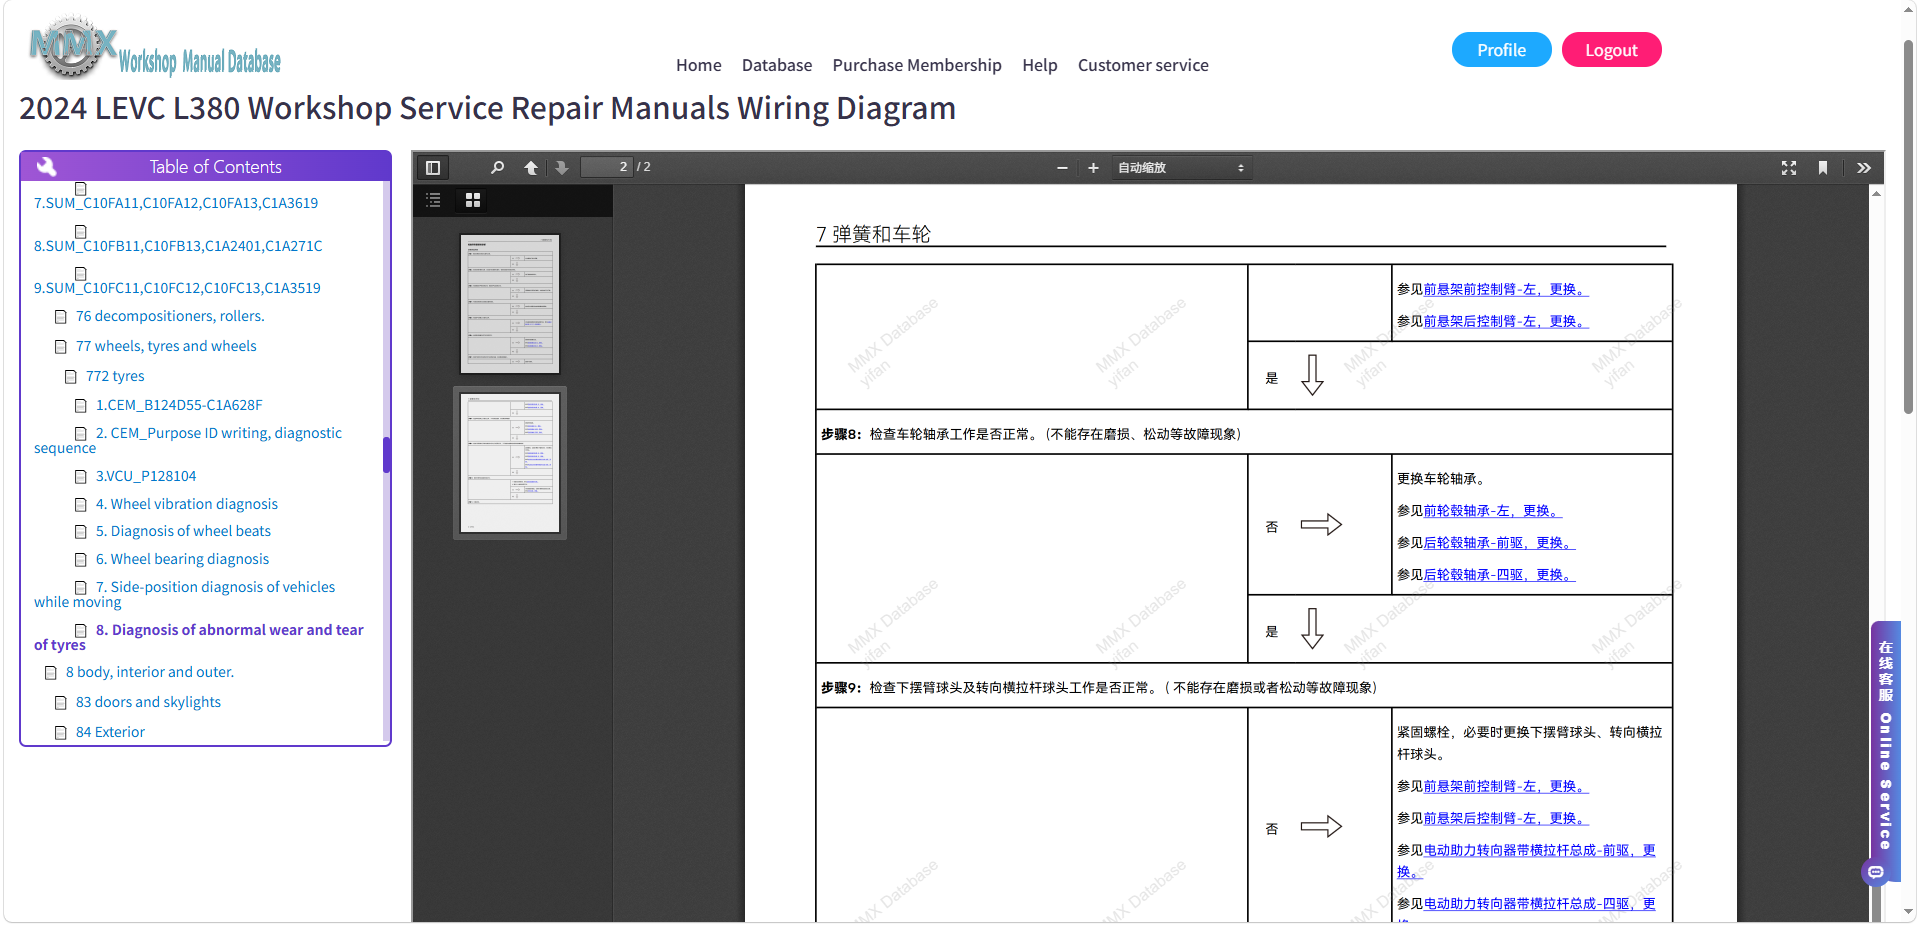Select page 2 thumbnail
Screen dimensions: 1920x925
(510, 463)
